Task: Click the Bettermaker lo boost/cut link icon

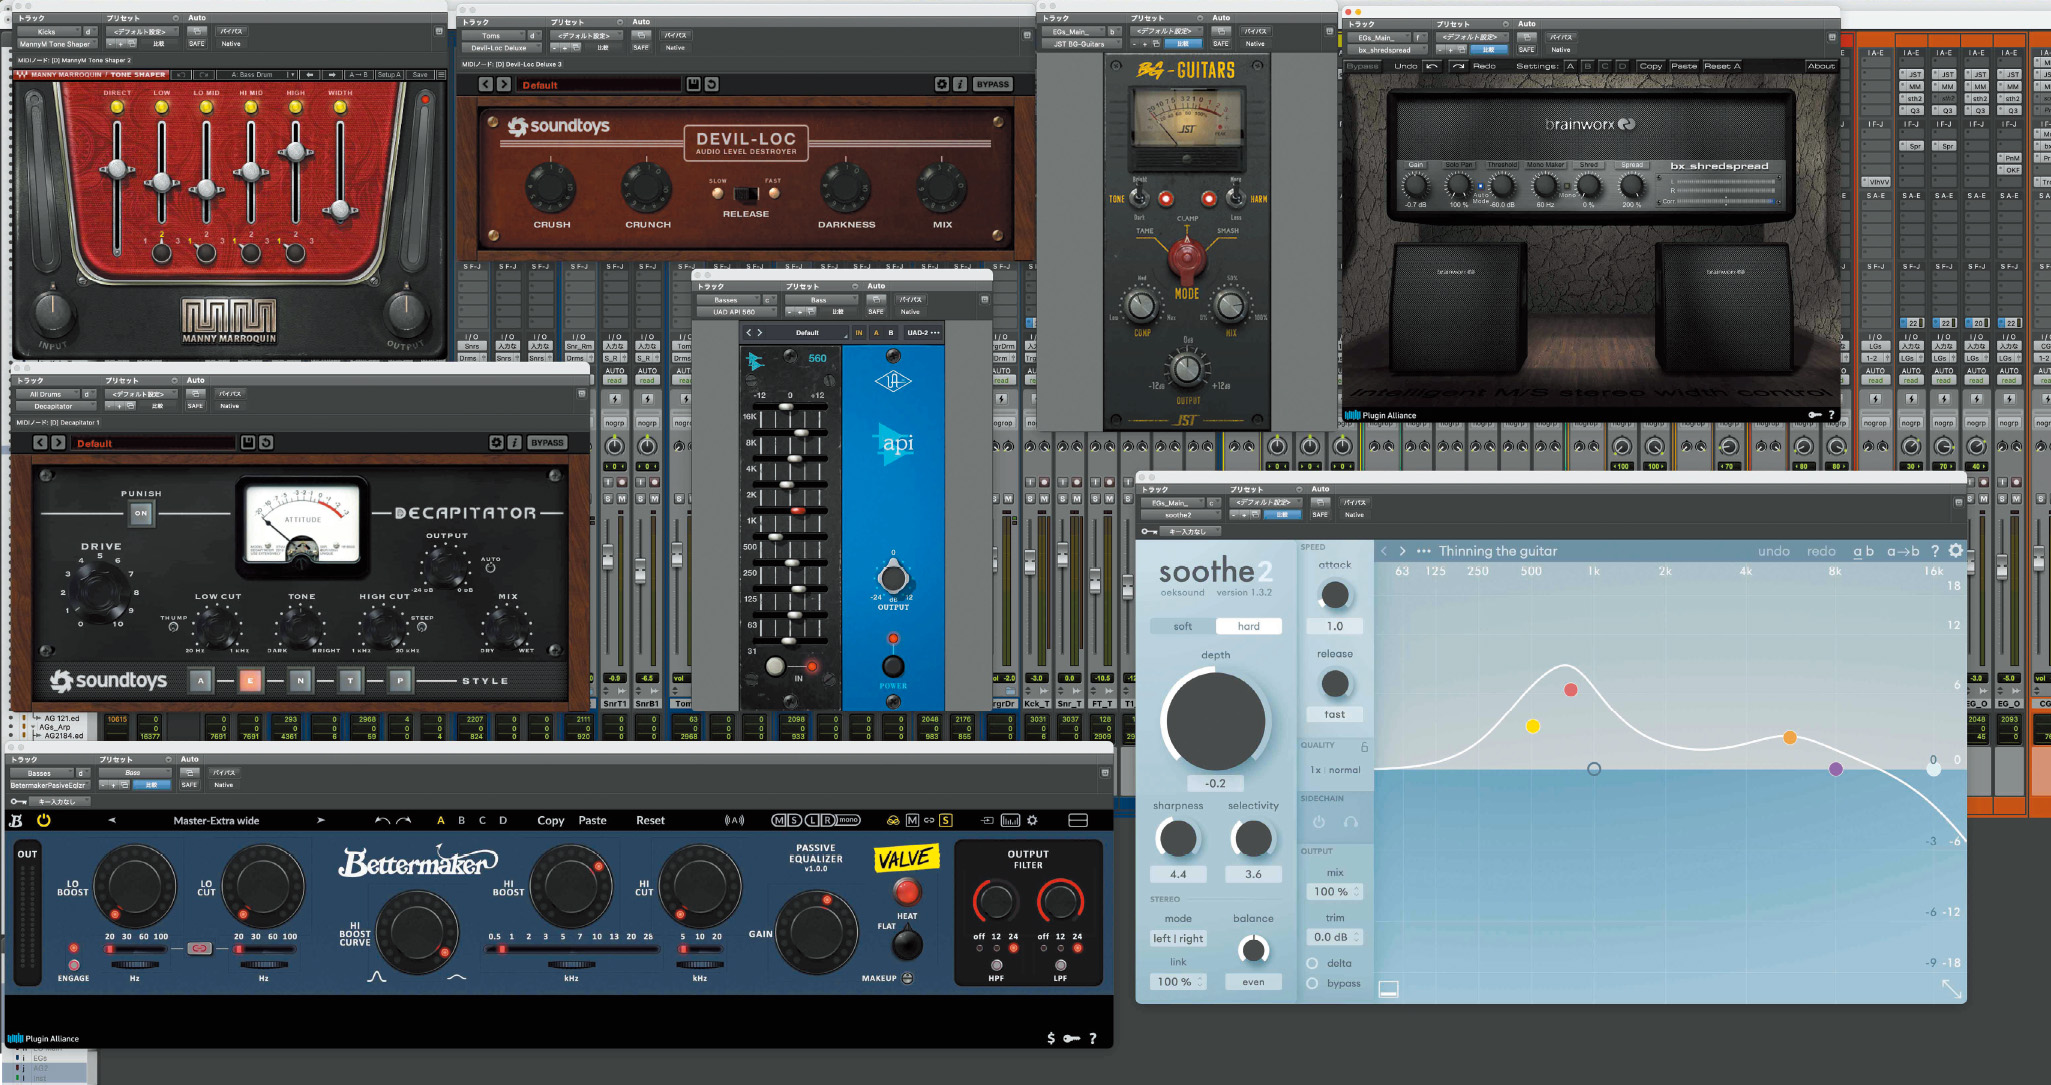Action: click(199, 948)
